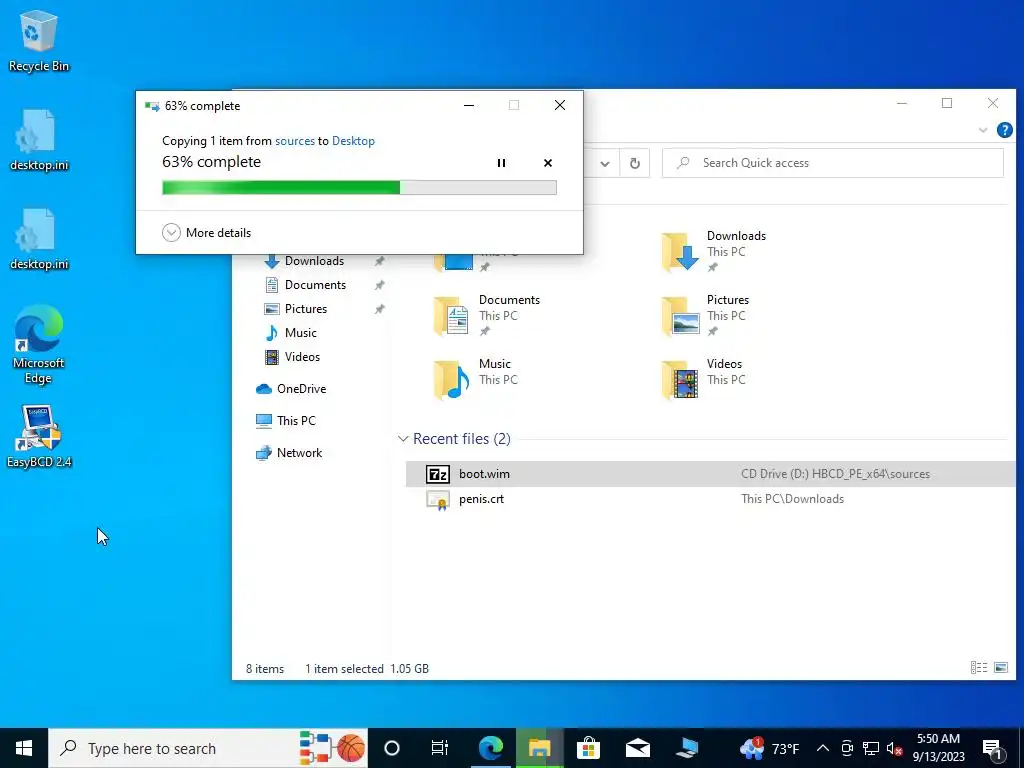Click the This PC\Downloads path text
The height and width of the screenshot is (768, 1024).
(792, 499)
